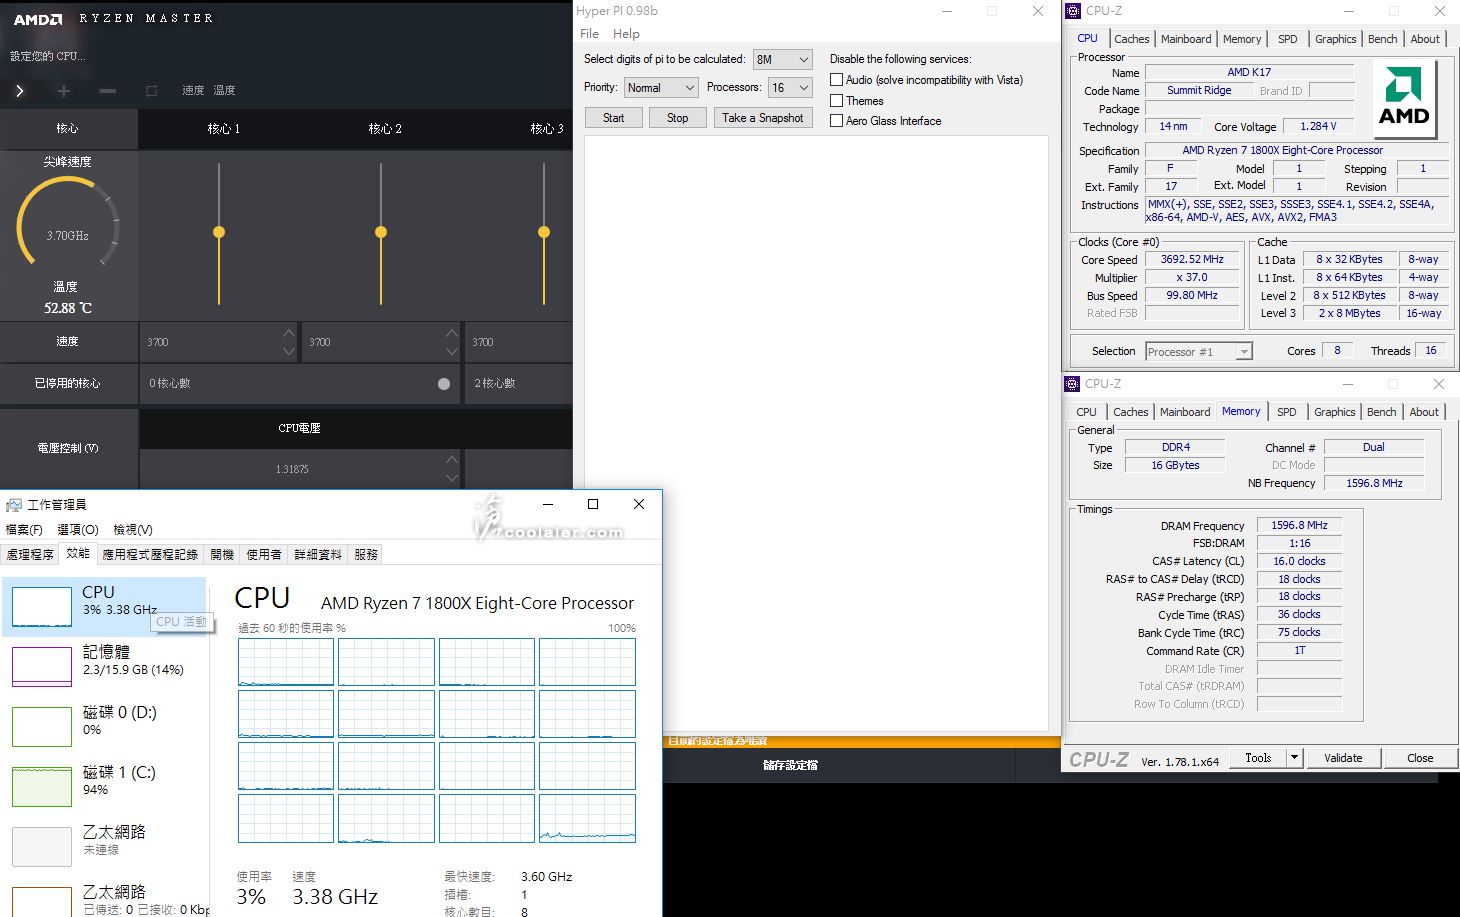Image resolution: width=1460 pixels, height=917 pixels.
Task: Switch to Graphics tab in lower CPU-Z window
Action: tap(1335, 412)
